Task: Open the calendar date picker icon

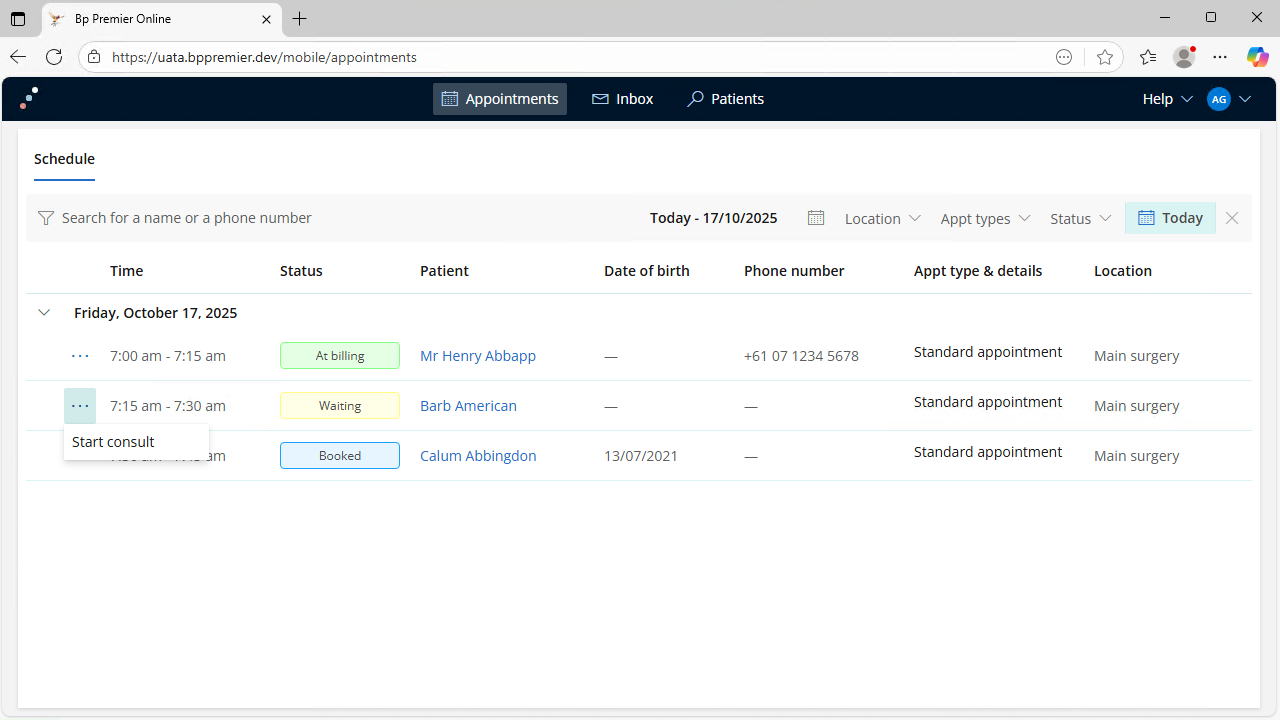Action: pos(816,218)
